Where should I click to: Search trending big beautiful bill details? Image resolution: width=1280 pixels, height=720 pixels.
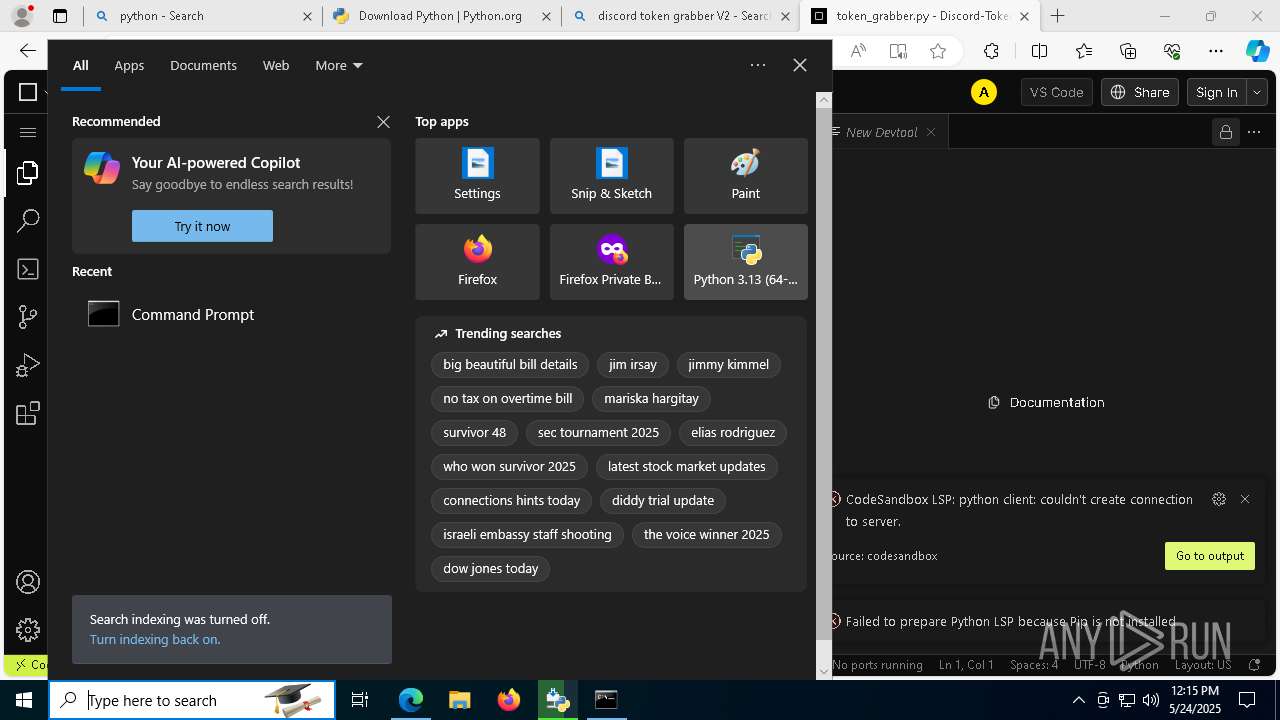510,365
